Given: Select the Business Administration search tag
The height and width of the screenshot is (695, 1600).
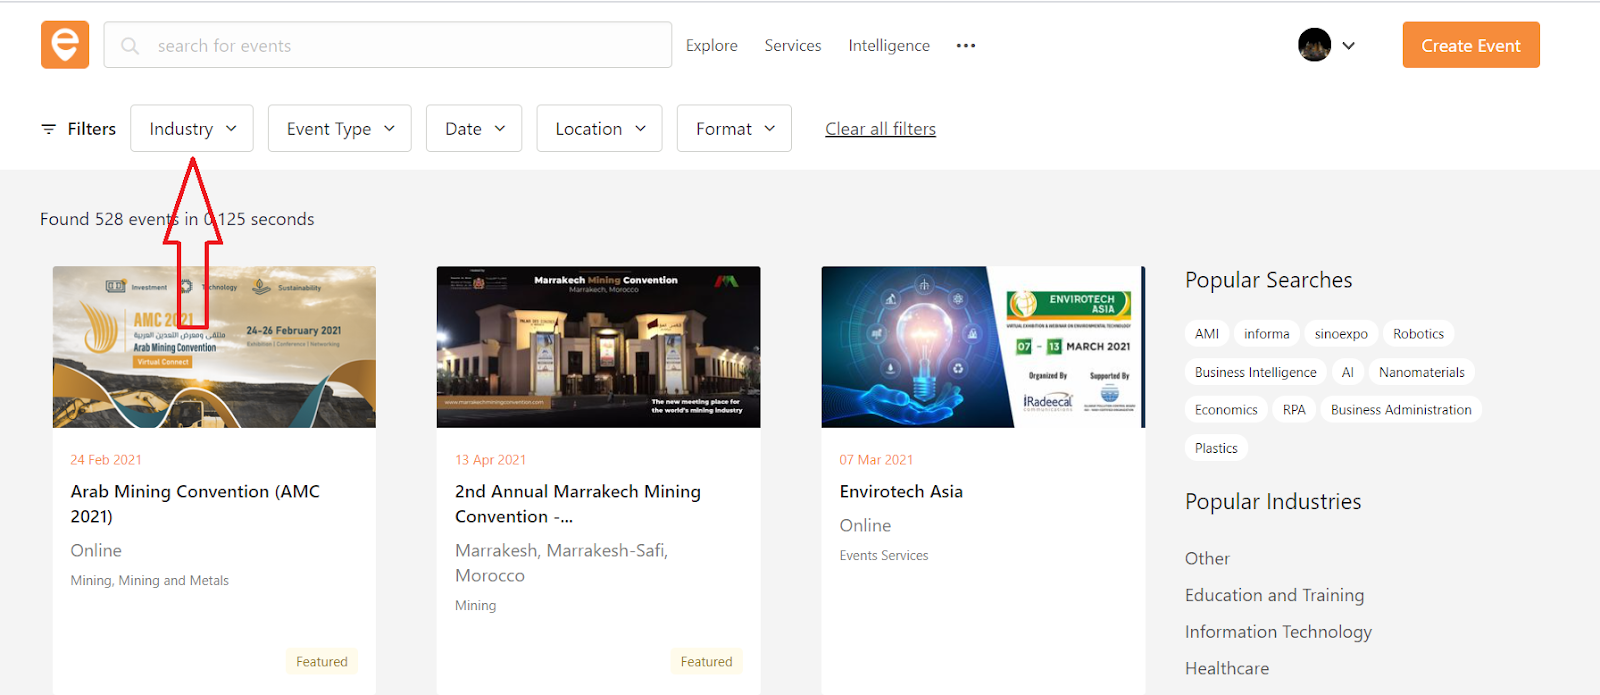Looking at the screenshot, I should point(1401,410).
